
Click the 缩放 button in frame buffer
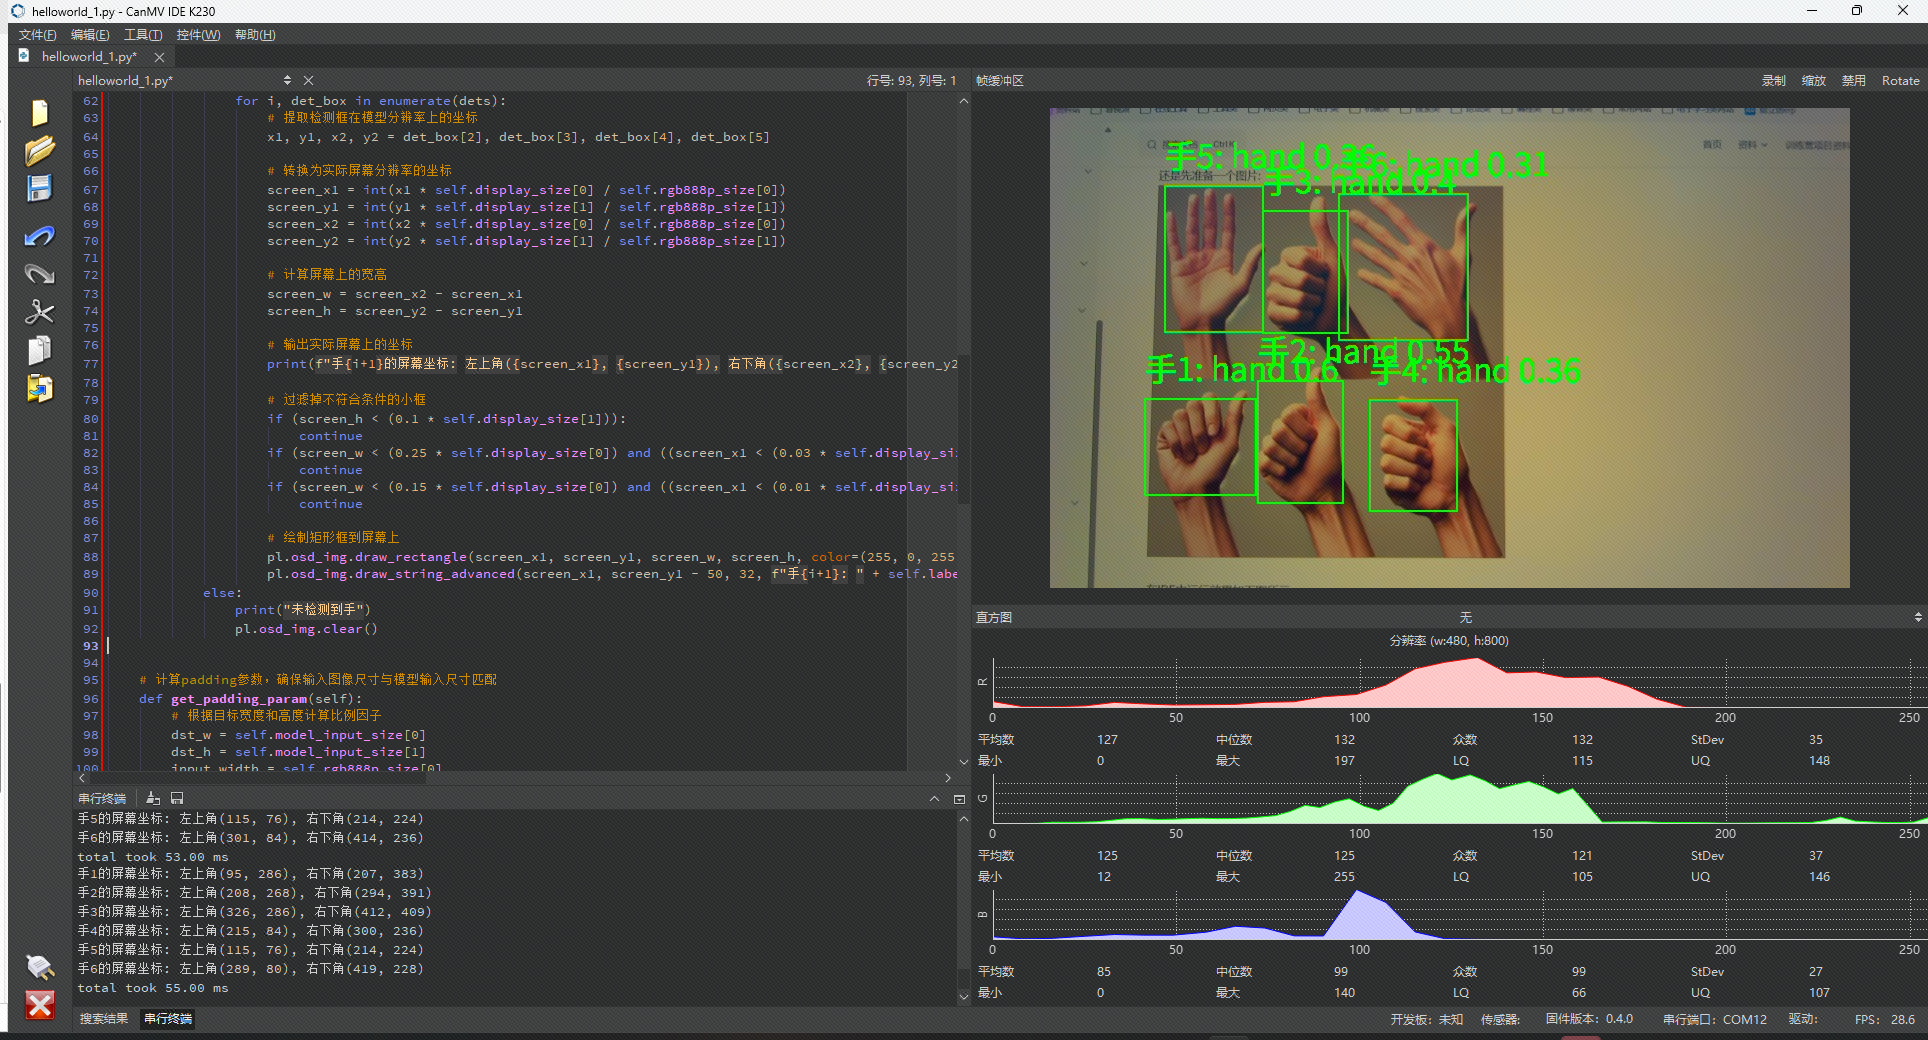(x=1813, y=81)
